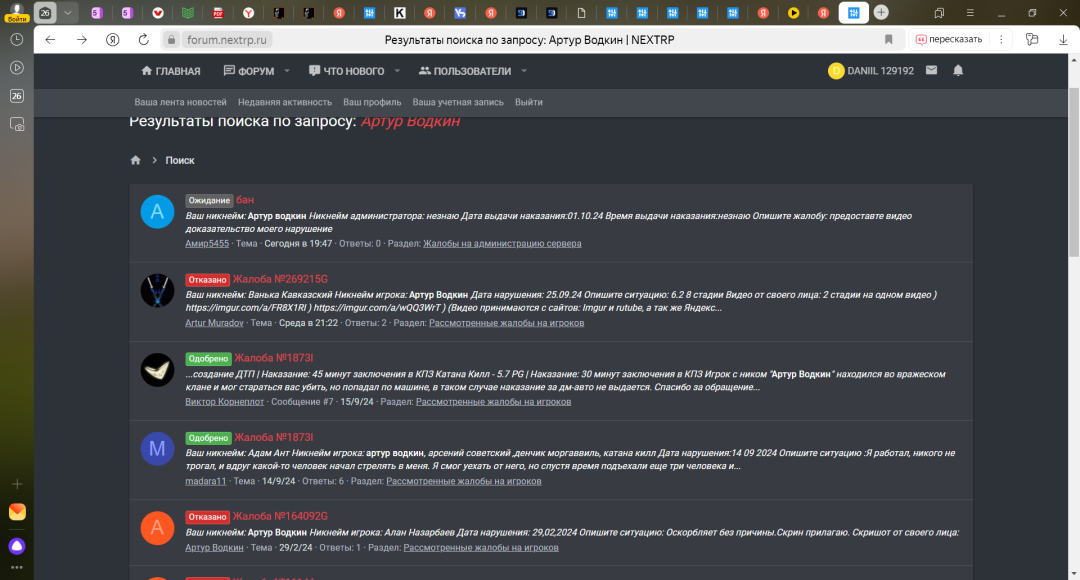Open thread Жалоба №164092G
The width and height of the screenshot is (1080, 580).
click(x=280, y=516)
